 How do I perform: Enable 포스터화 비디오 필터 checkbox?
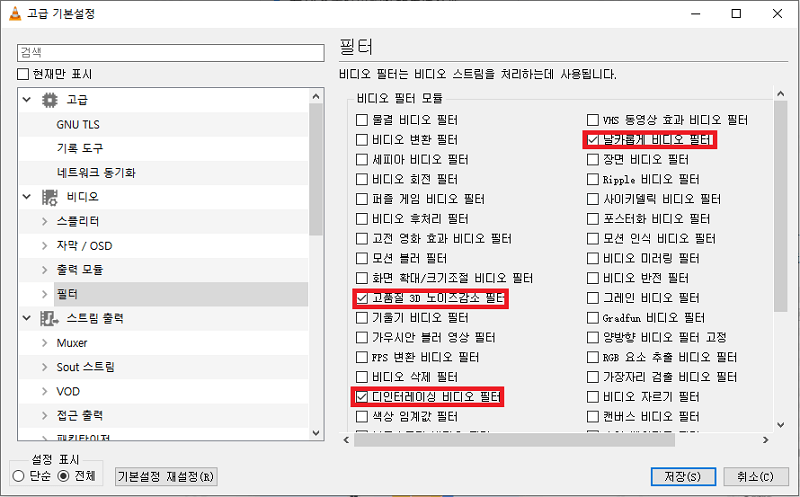pyautogui.click(x=592, y=219)
